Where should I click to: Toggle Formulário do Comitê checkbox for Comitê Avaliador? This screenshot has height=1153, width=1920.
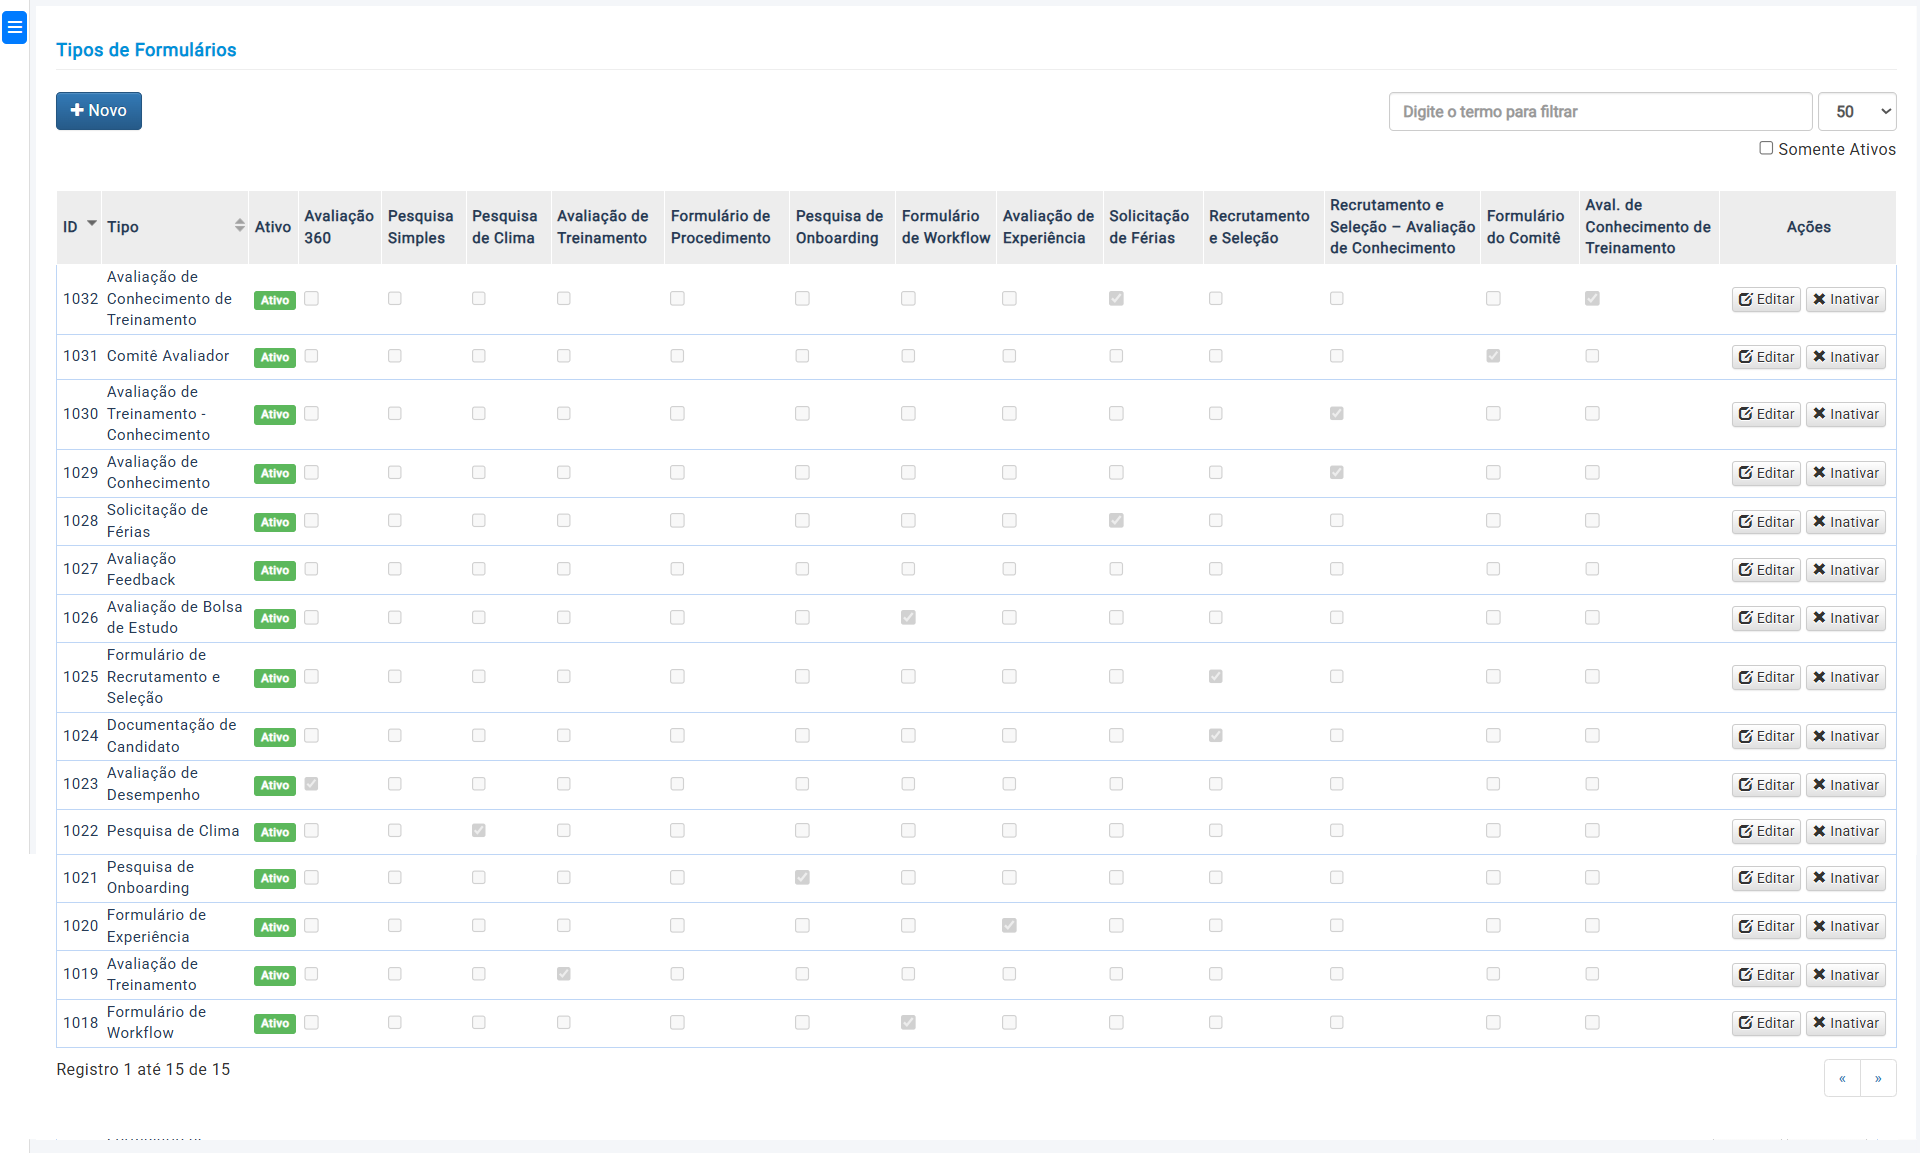coord(1493,356)
